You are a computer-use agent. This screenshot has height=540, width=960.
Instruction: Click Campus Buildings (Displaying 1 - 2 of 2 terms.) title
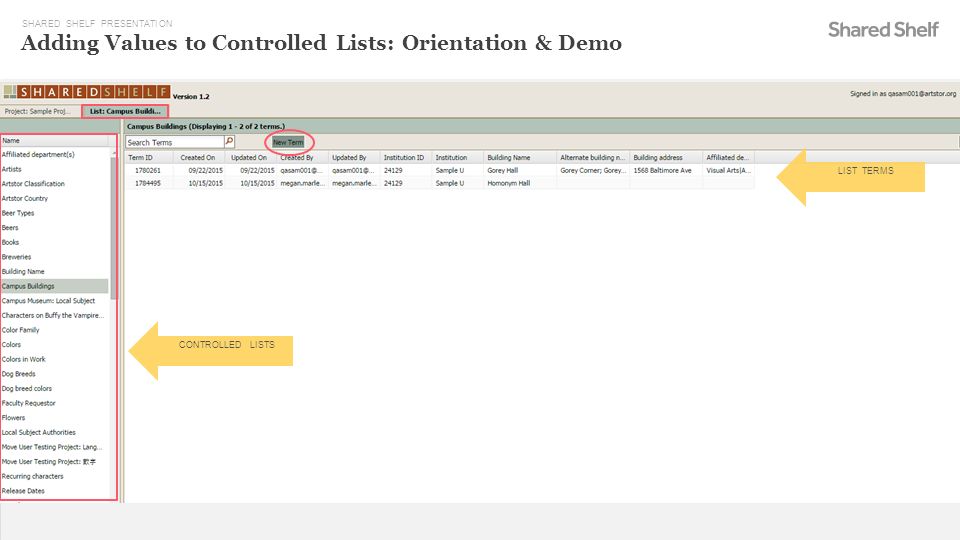point(206,126)
